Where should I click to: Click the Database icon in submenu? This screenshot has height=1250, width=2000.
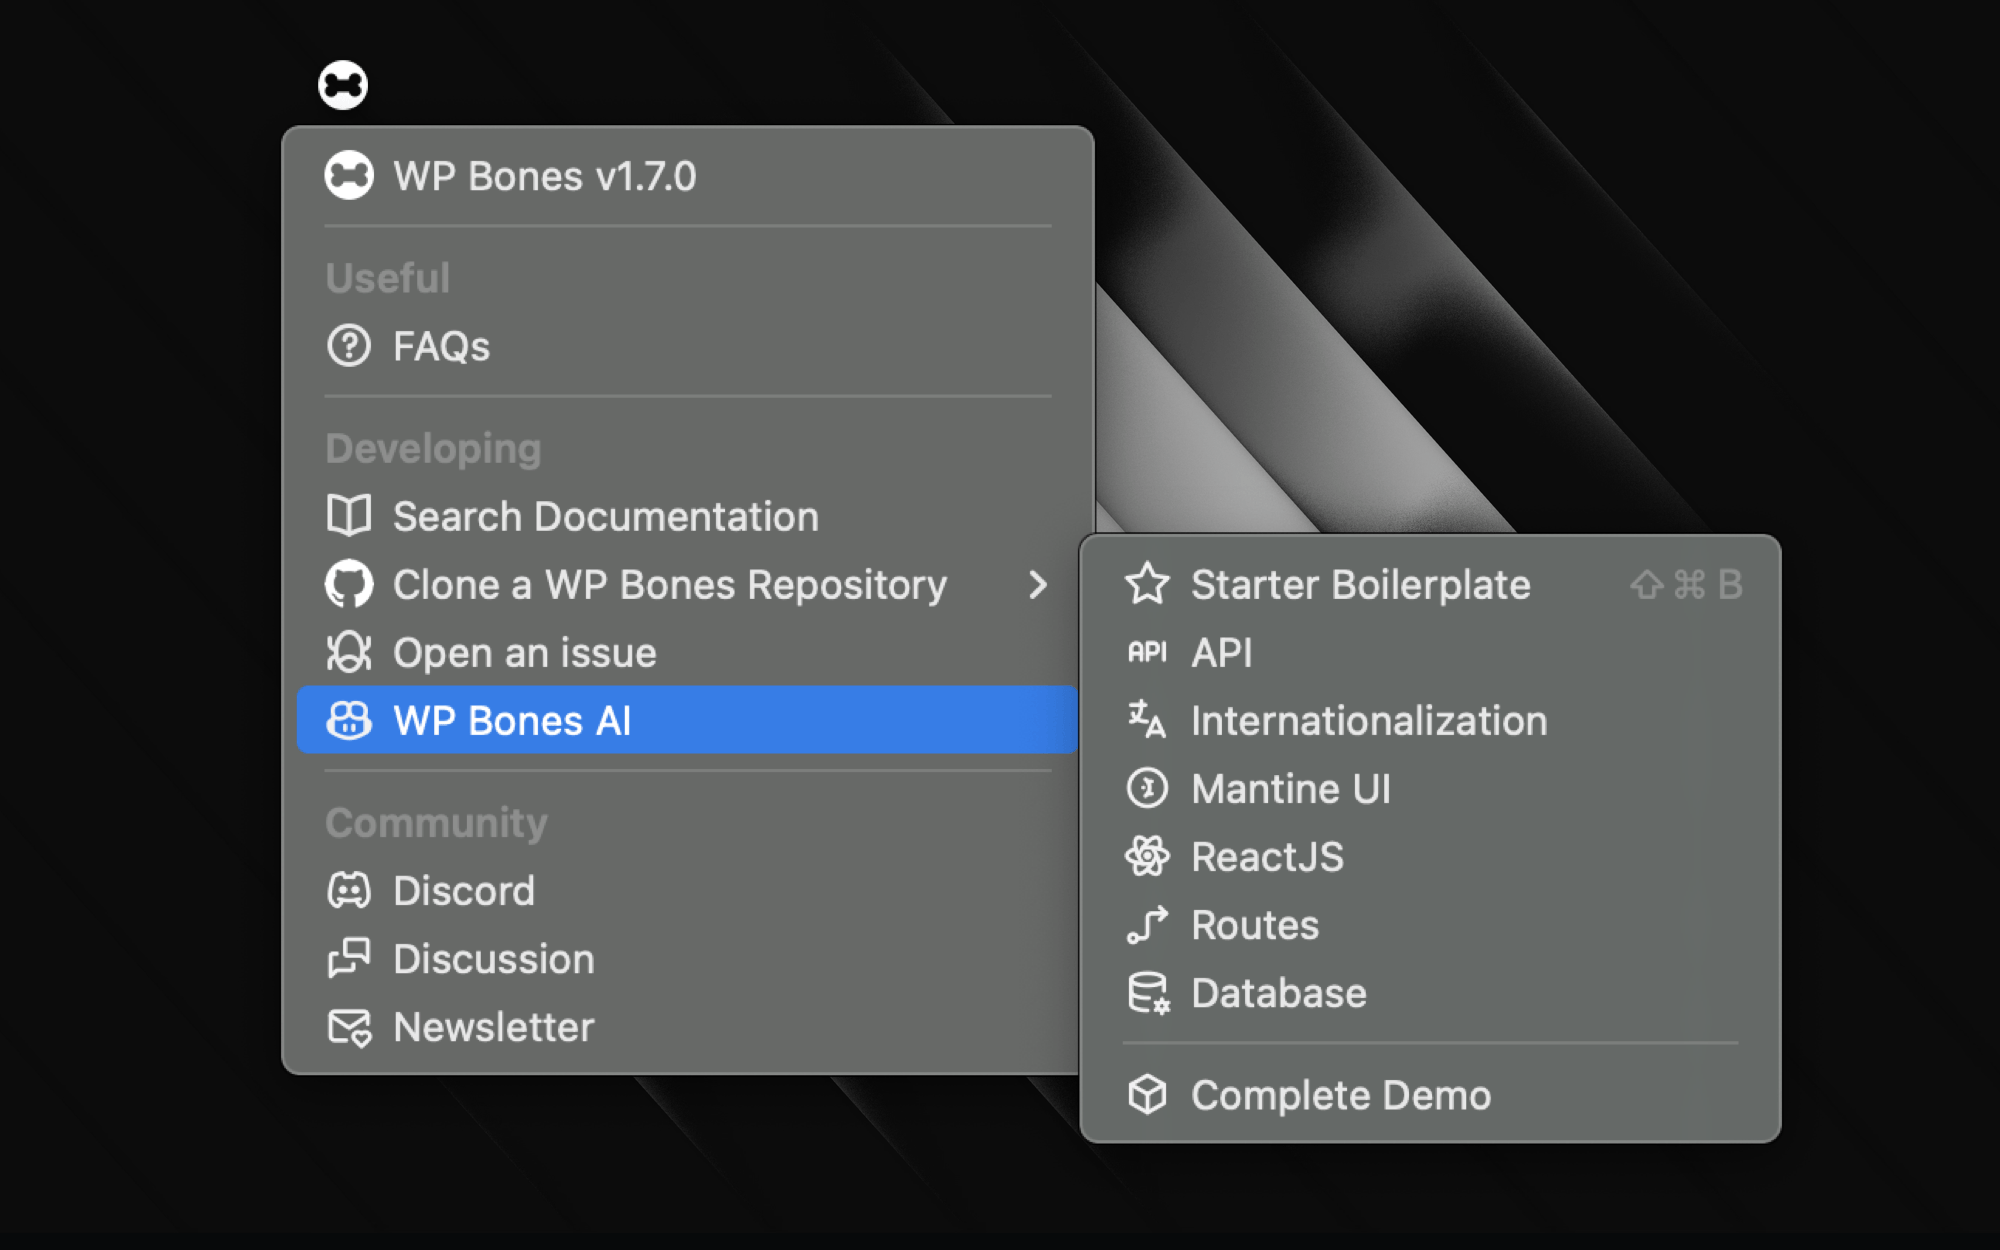point(1147,993)
